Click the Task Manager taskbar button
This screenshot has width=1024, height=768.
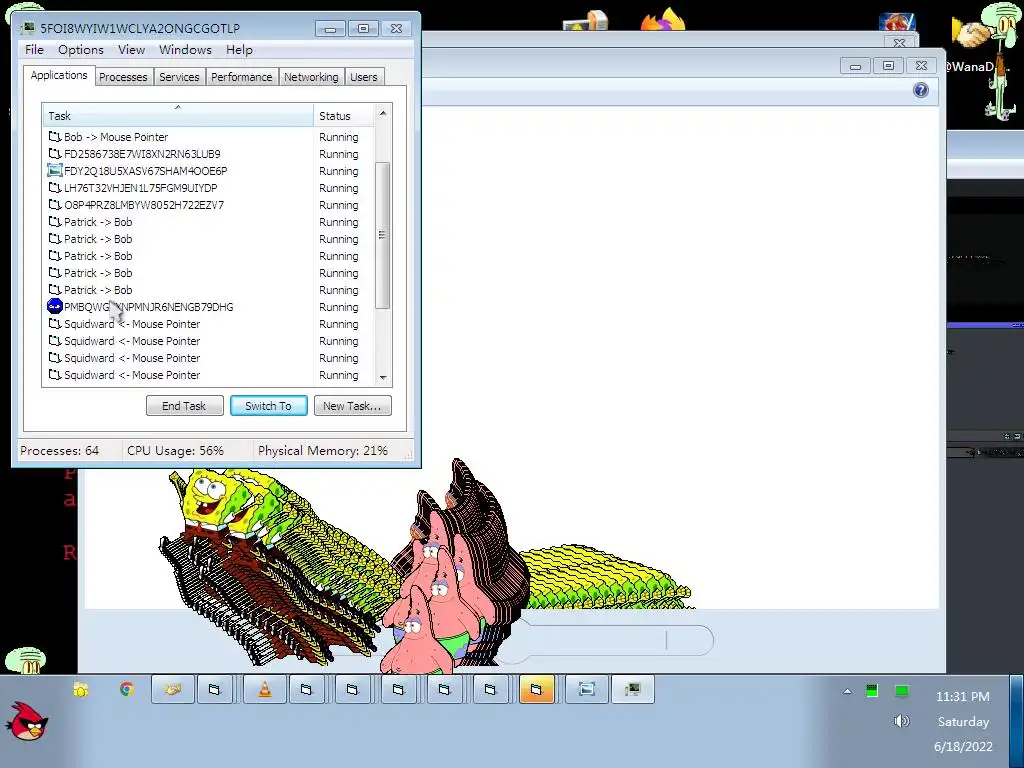633,690
